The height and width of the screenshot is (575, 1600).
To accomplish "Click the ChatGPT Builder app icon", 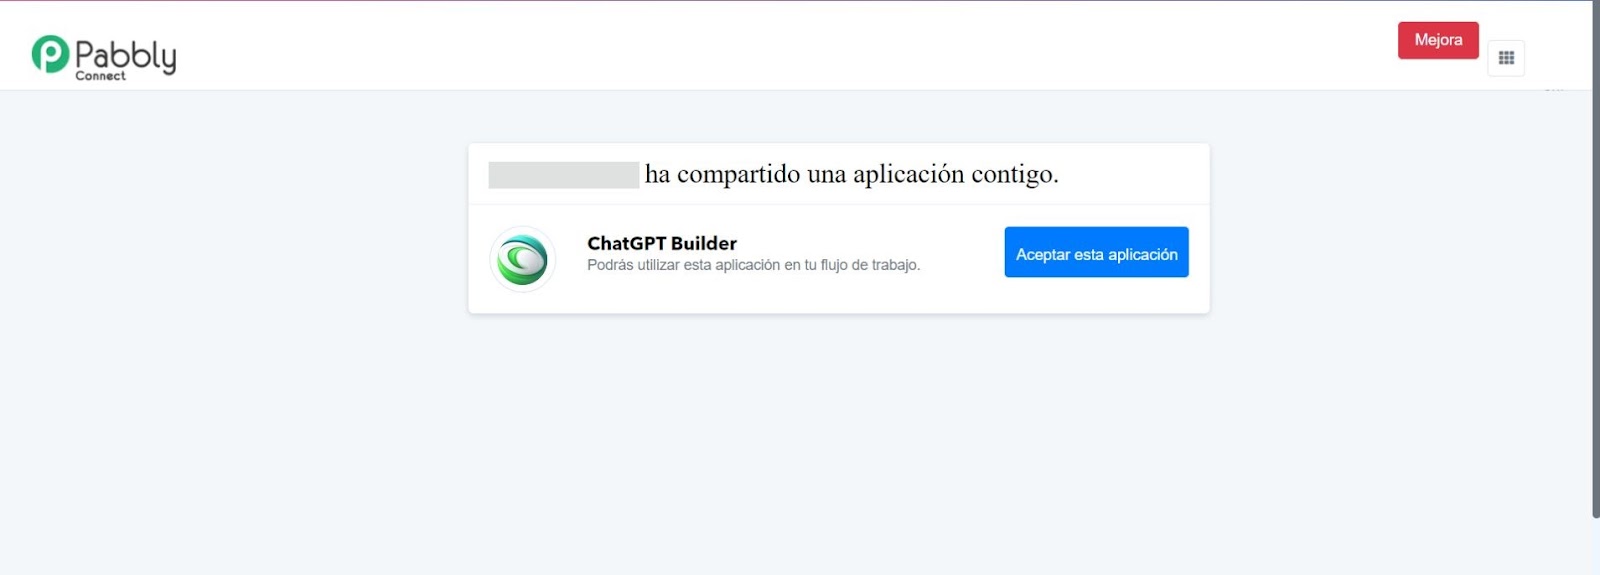I will [x=522, y=259].
